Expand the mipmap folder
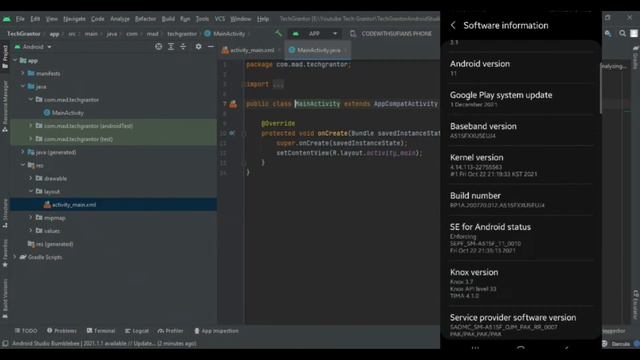 pos(31,218)
